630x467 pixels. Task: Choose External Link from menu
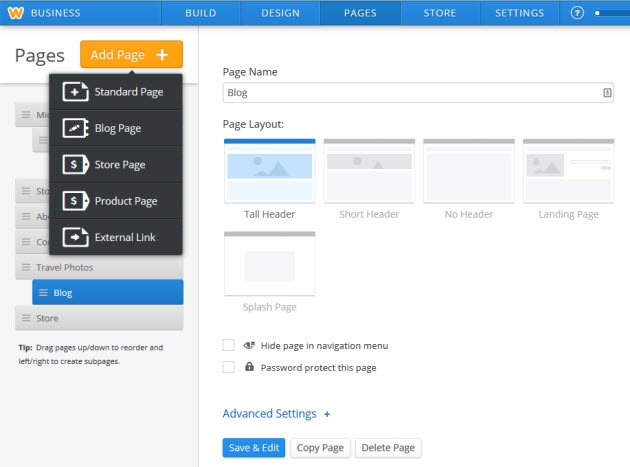116,237
